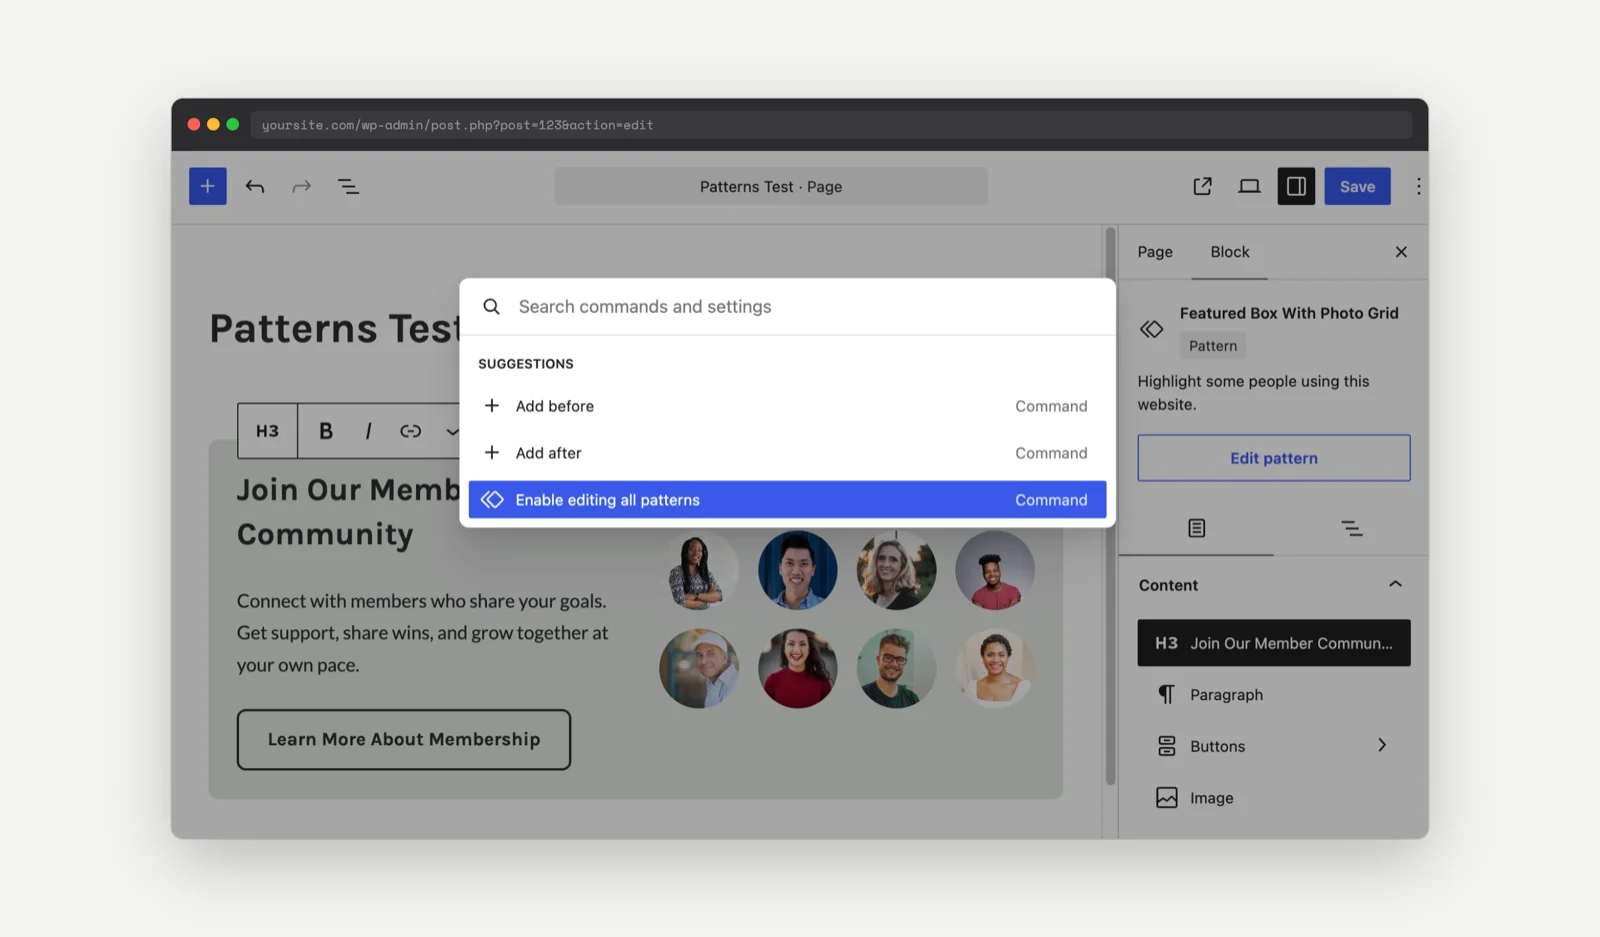Image resolution: width=1600 pixels, height=937 pixels.
Task: Select the H3 Join Our Member Community item
Action: point(1274,643)
